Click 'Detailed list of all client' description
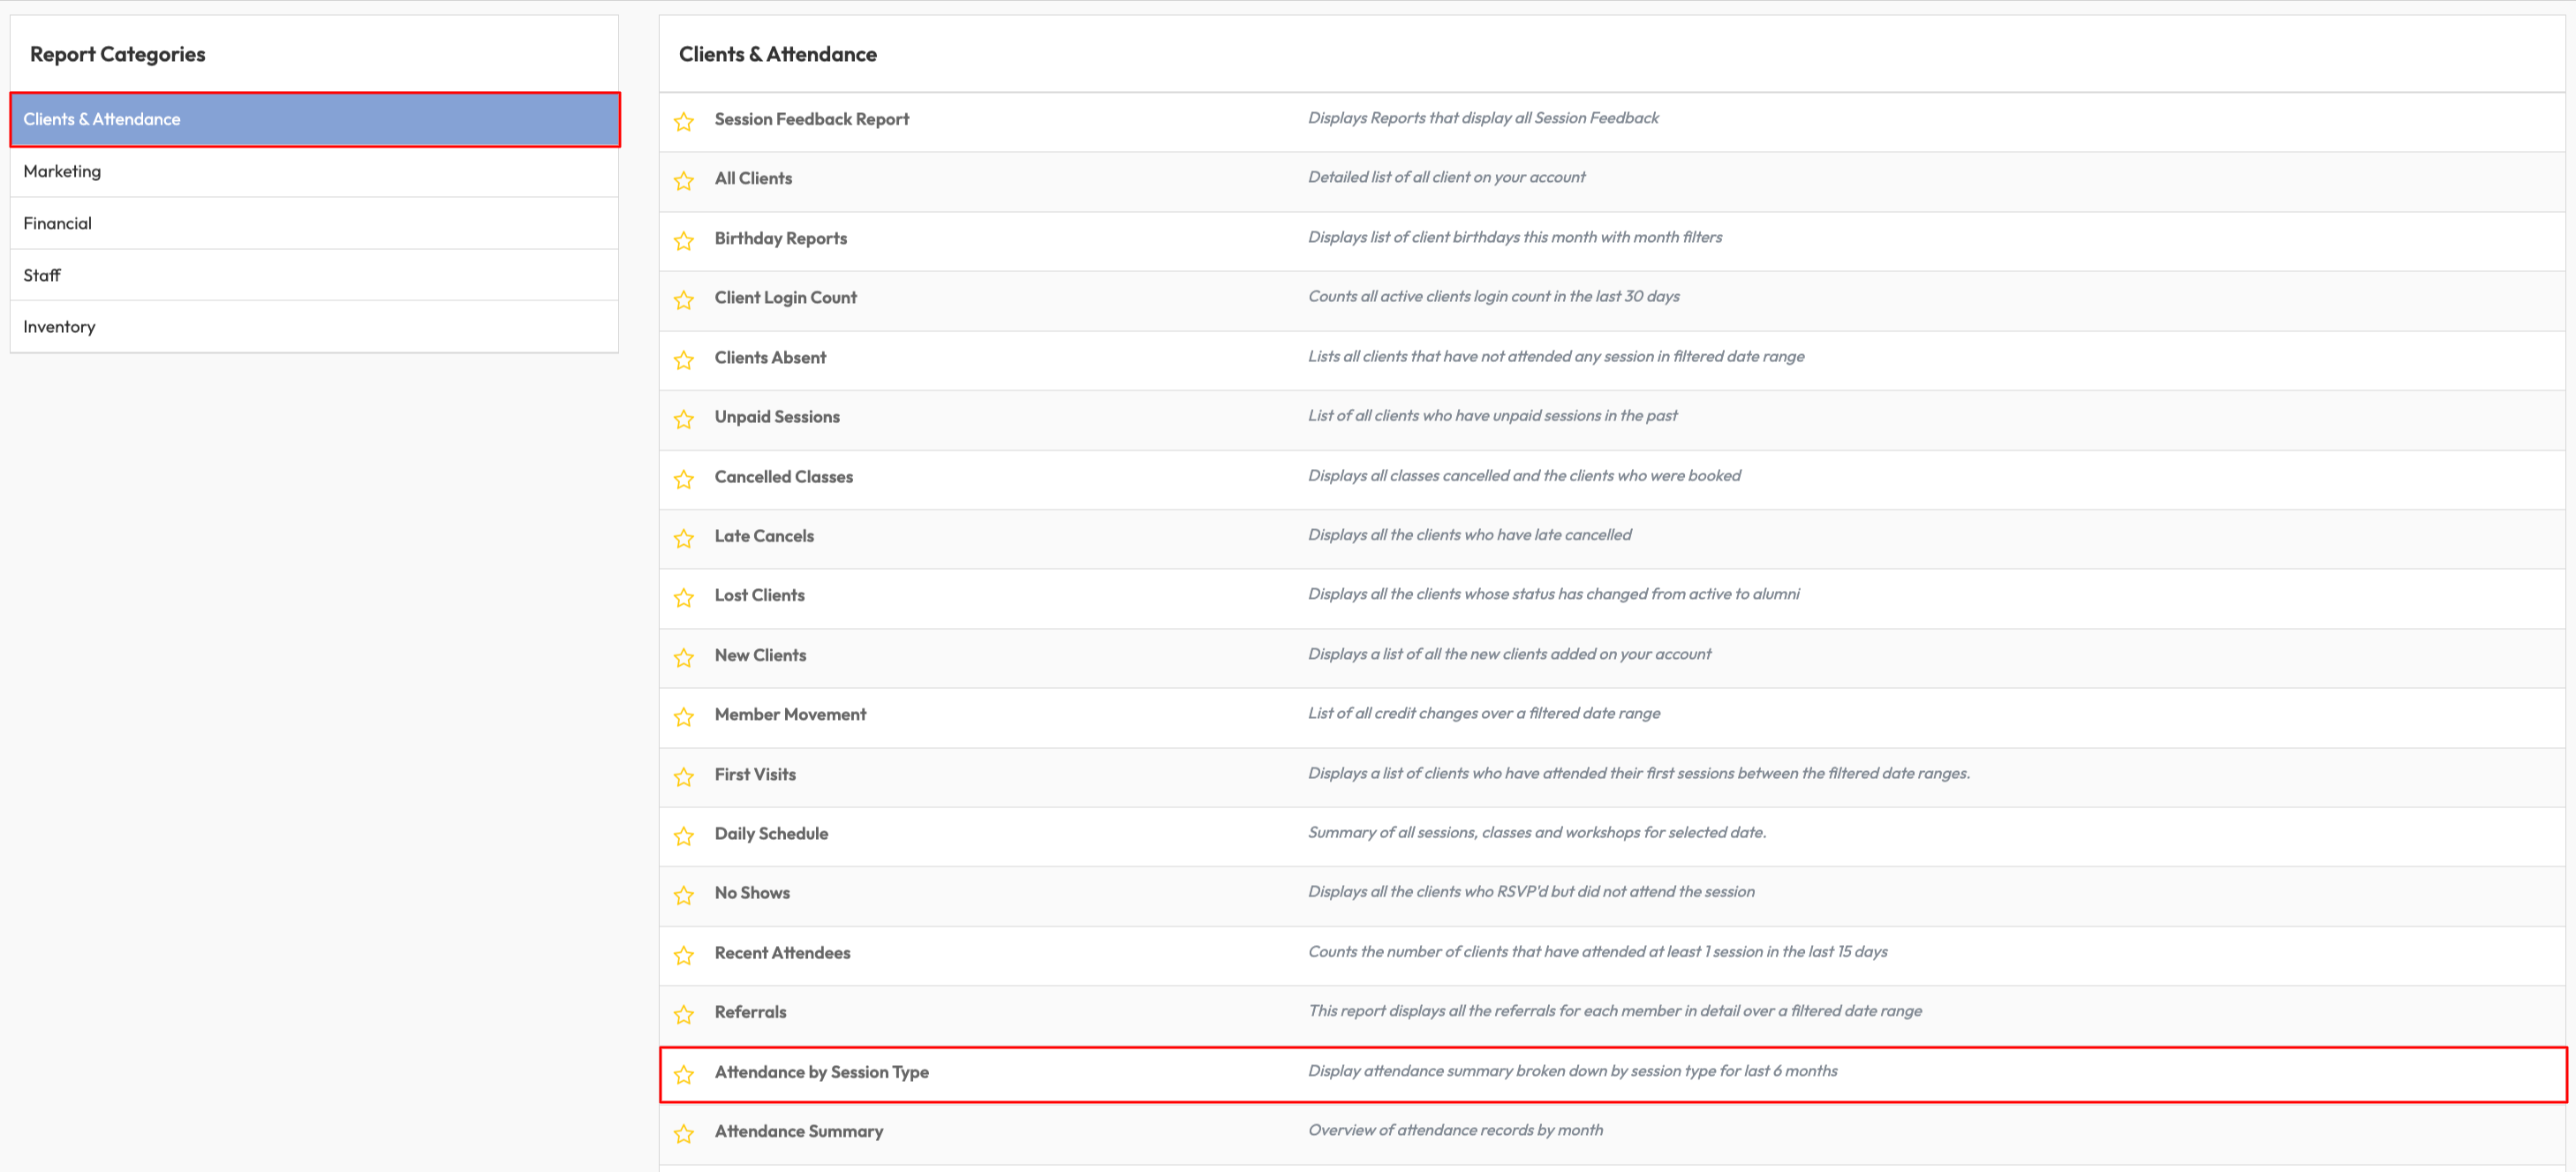The image size is (2576, 1172). [1446, 177]
